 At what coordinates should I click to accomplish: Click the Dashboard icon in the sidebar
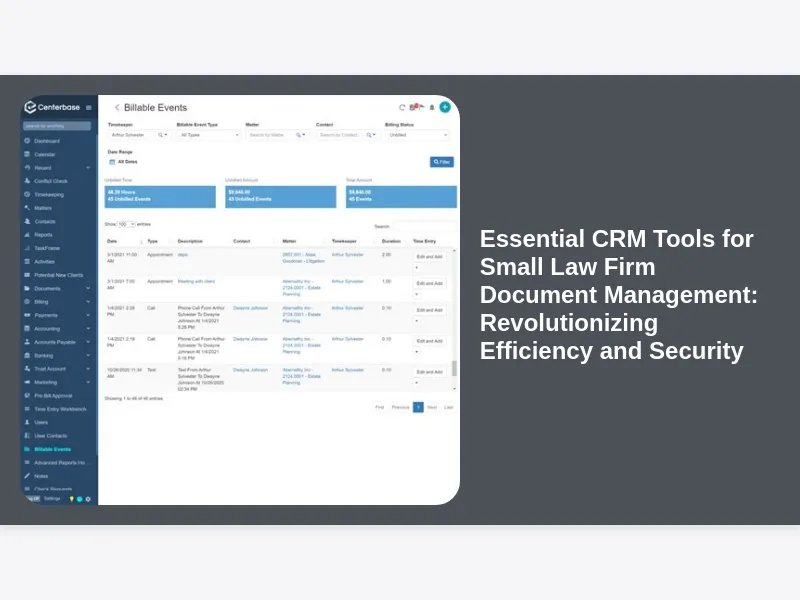coord(27,141)
